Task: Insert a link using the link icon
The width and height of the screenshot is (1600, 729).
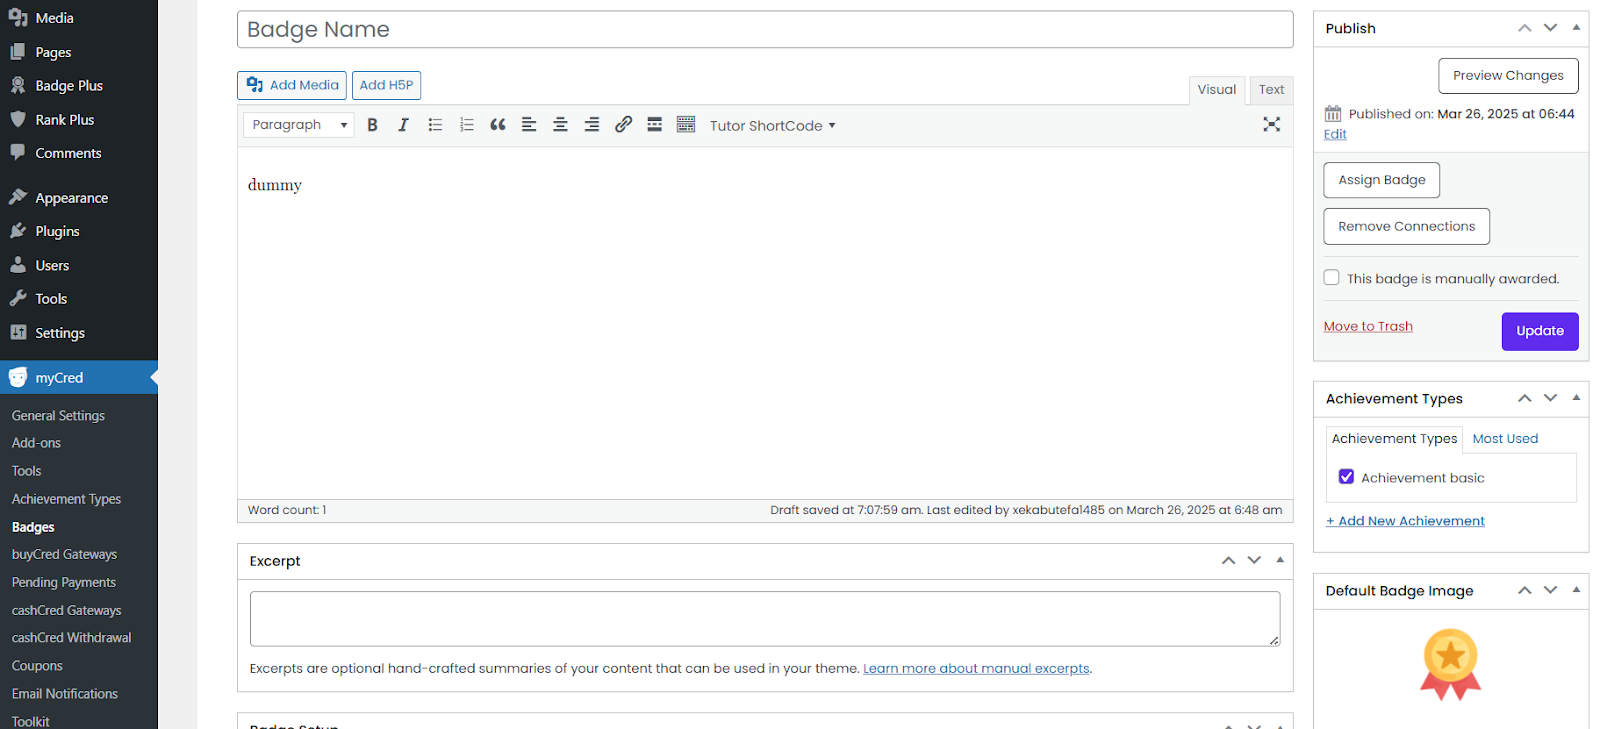Action: [x=623, y=125]
